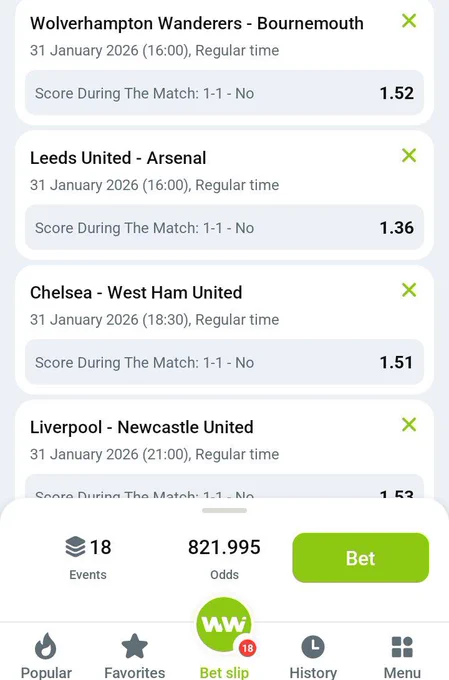This screenshot has width=449, height=680.
Task: Open the Favorites star icon
Action: point(134,646)
